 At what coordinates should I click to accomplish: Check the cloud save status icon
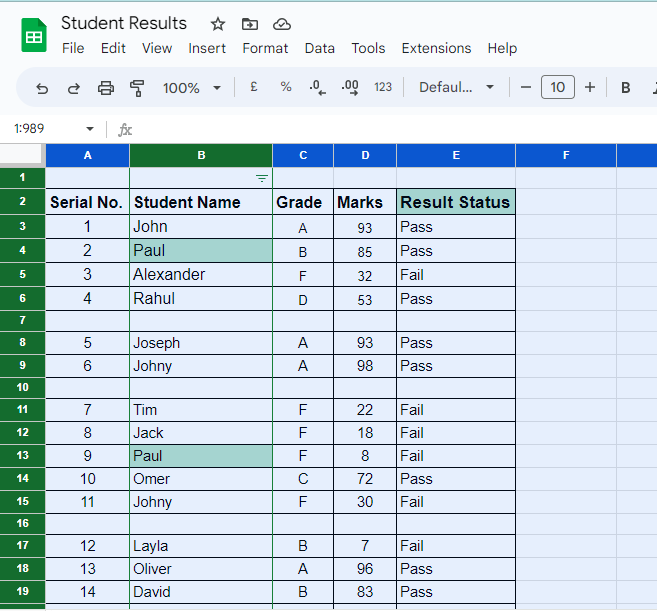click(282, 24)
